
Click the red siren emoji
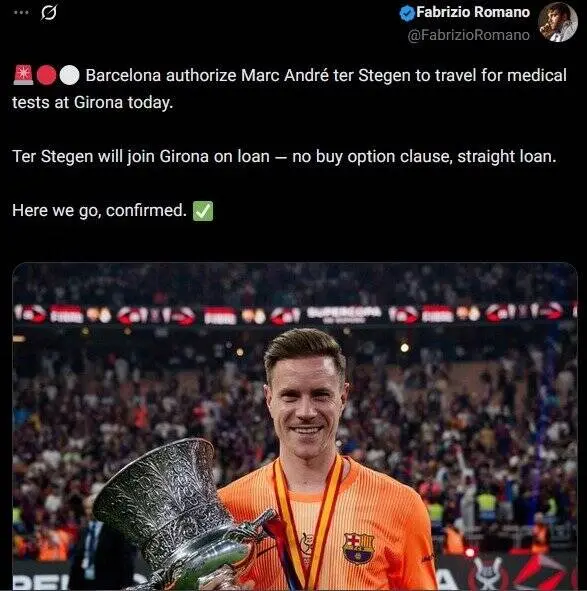(23, 75)
